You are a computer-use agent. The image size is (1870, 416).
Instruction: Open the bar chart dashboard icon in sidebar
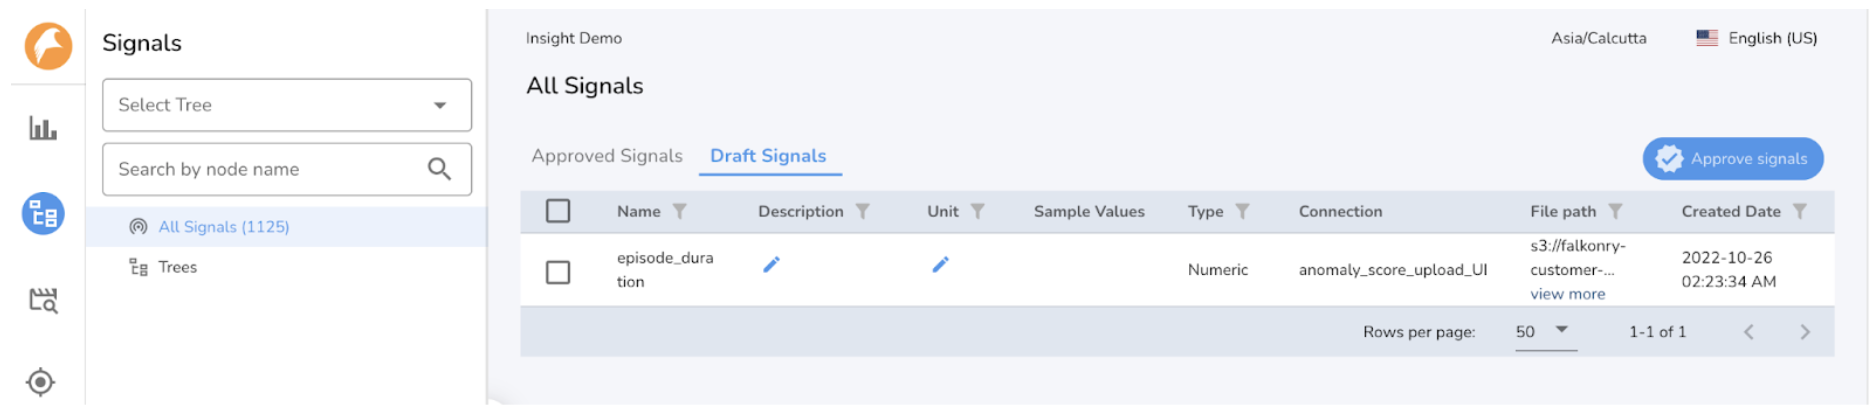pos(43,128)
